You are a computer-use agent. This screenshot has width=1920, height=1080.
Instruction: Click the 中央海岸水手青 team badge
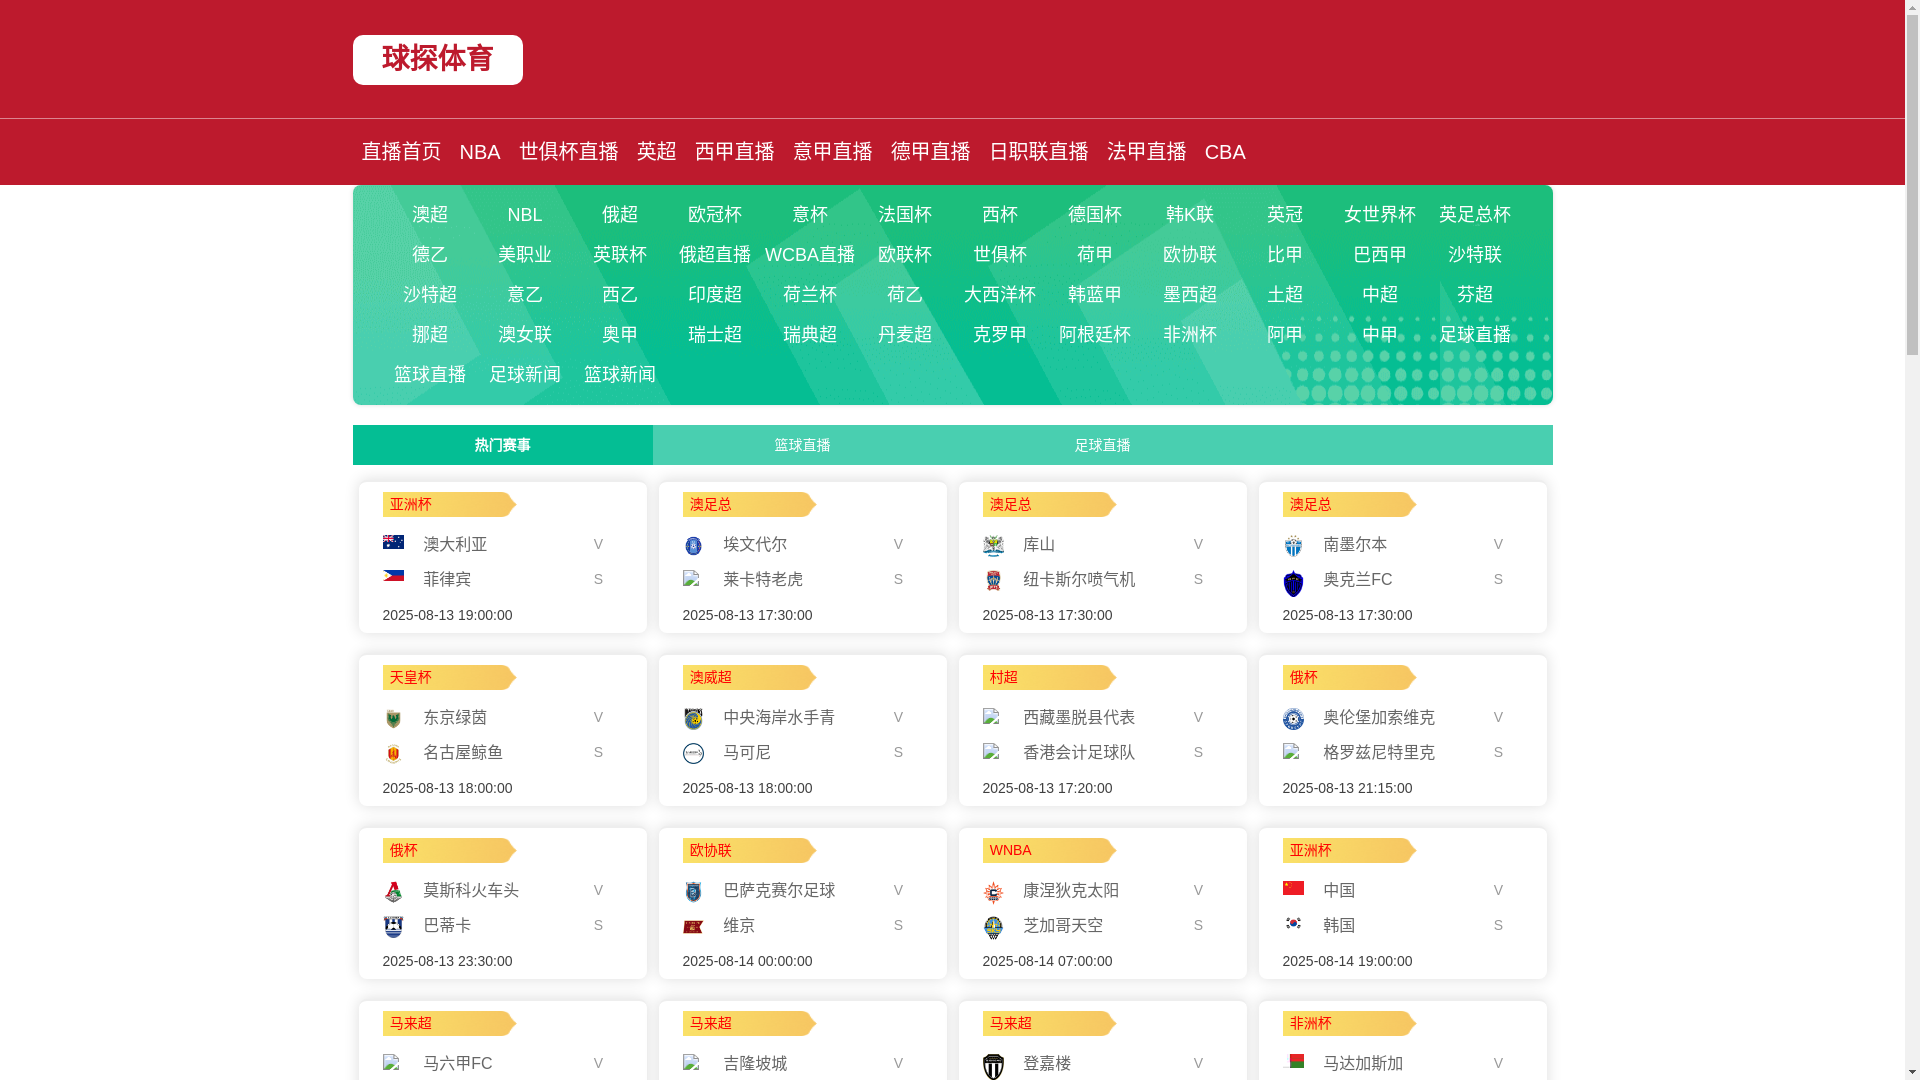693,718
